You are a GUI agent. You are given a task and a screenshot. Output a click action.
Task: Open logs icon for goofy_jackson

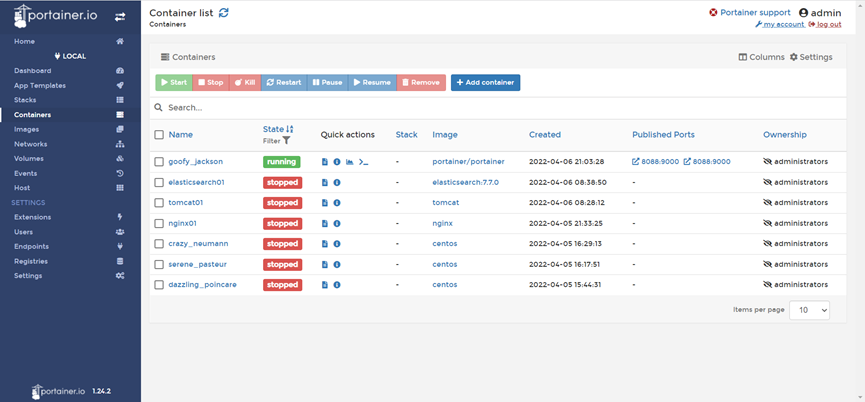[x=325, y=162]
